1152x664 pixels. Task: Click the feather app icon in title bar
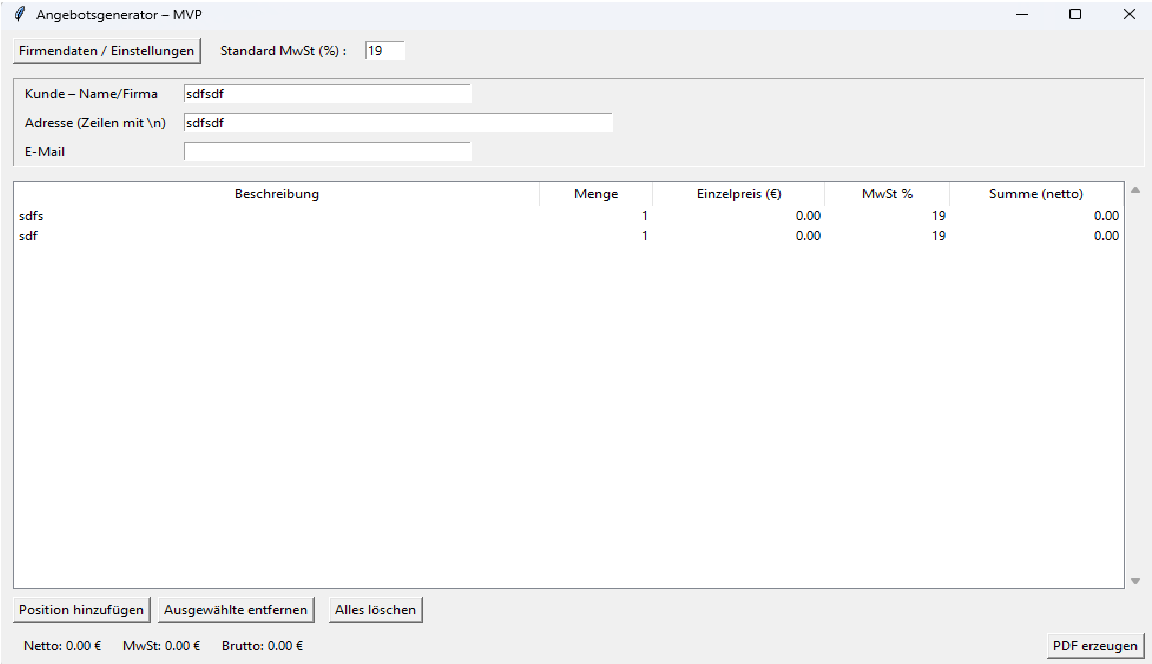(x=19, y=15)
